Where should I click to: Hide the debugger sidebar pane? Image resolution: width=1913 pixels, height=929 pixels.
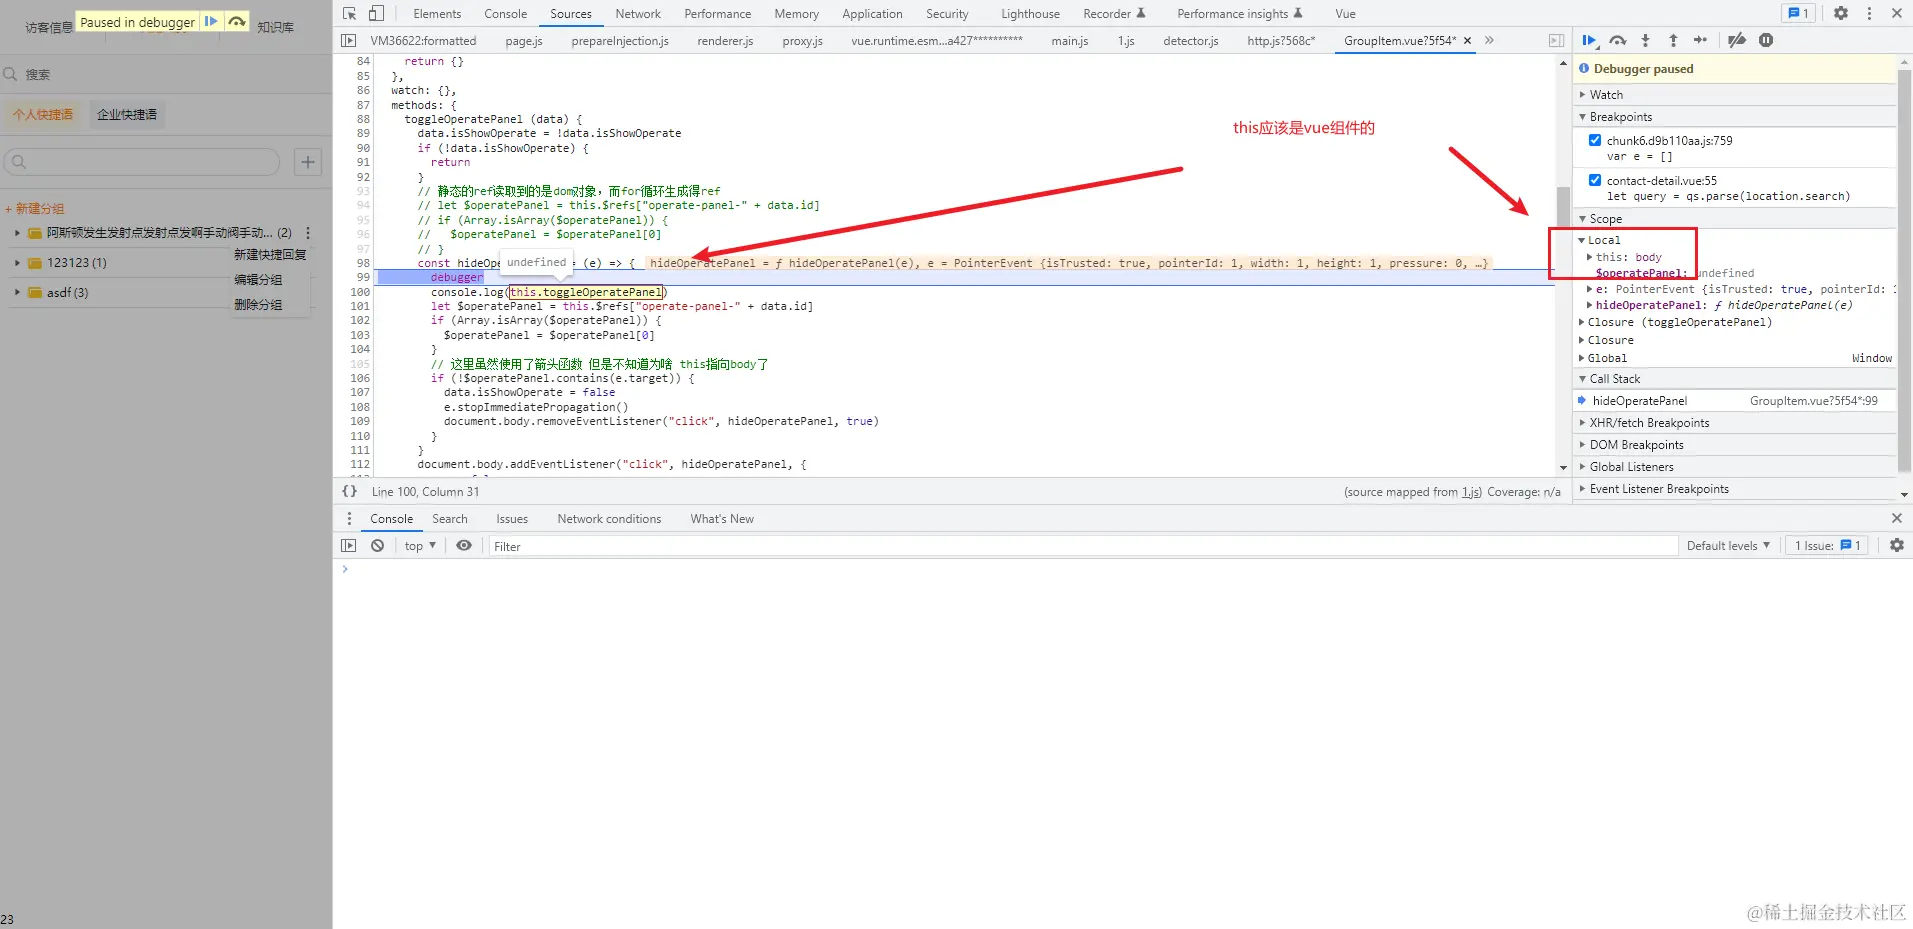1556,41
